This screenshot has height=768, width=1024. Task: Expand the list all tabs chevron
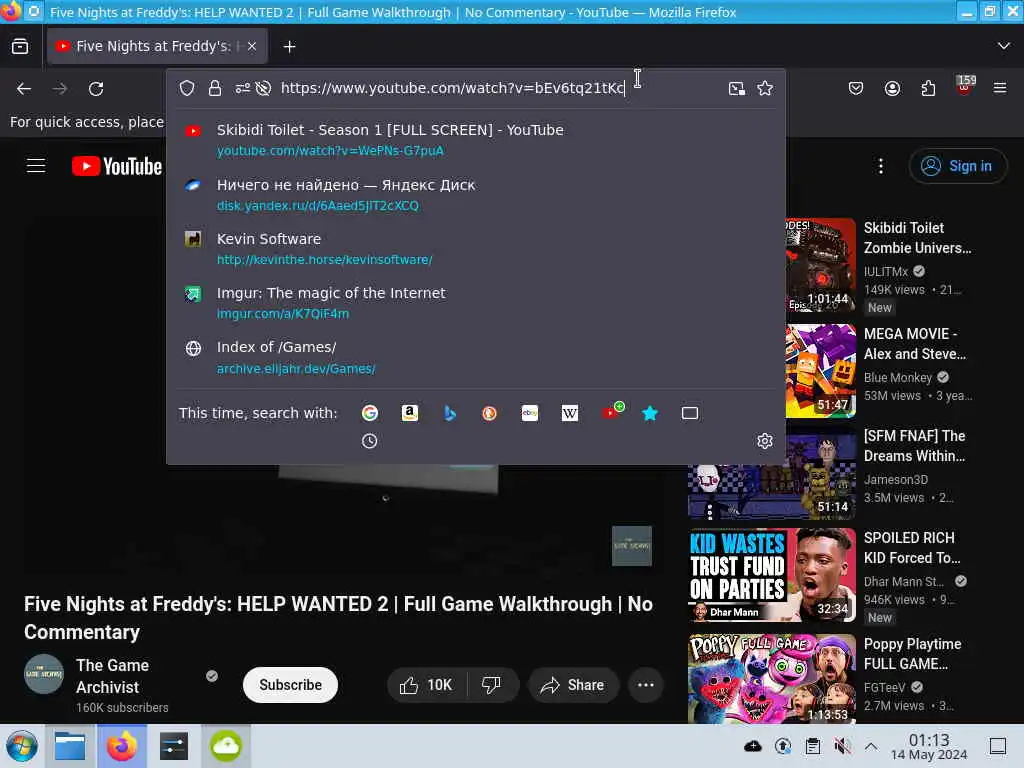coord(1003,46)
